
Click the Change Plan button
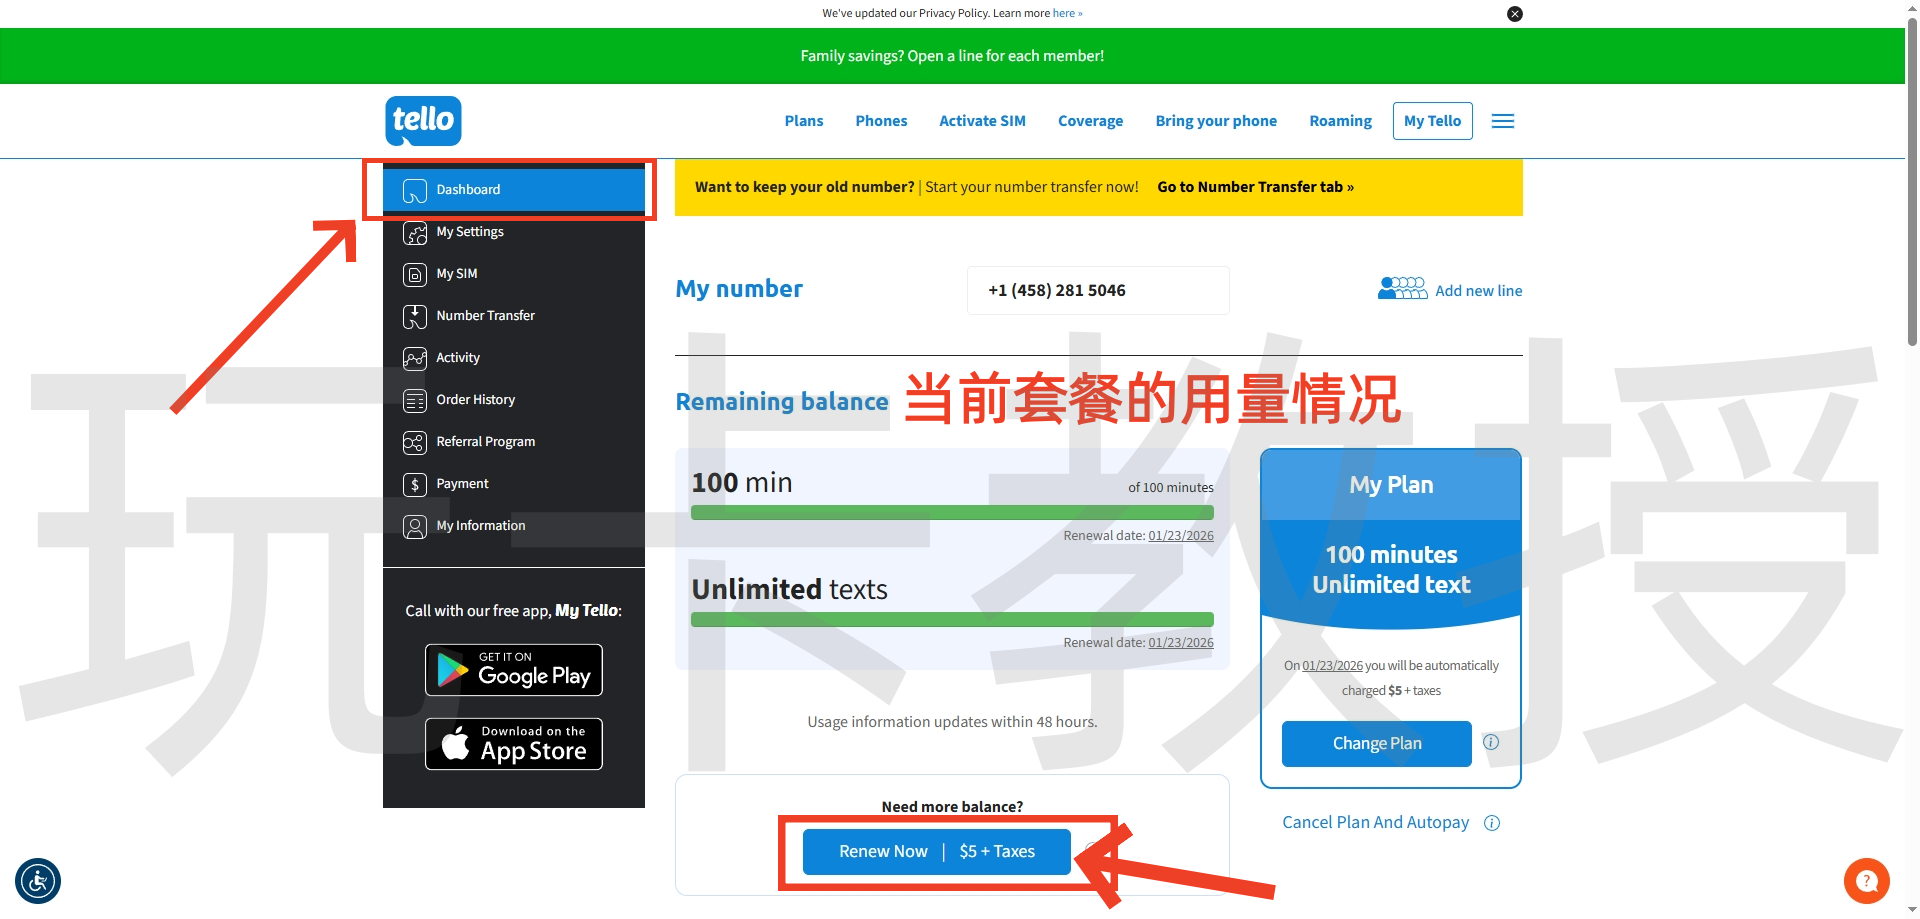coord(1376,744)
